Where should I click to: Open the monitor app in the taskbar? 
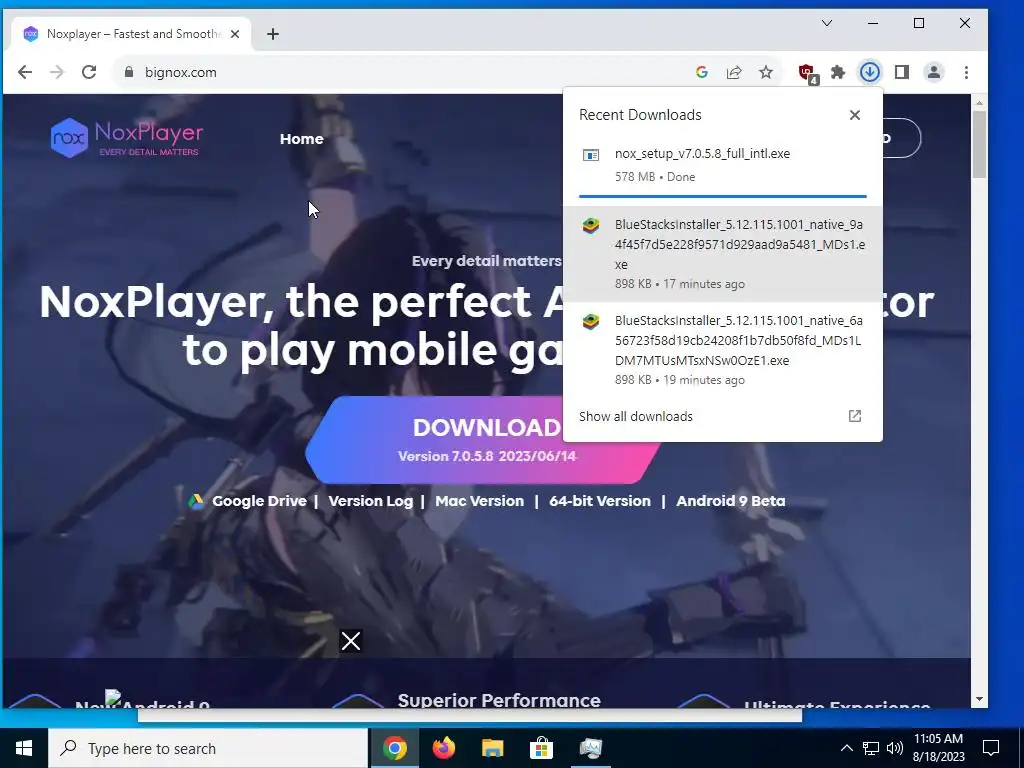point(590,748)
